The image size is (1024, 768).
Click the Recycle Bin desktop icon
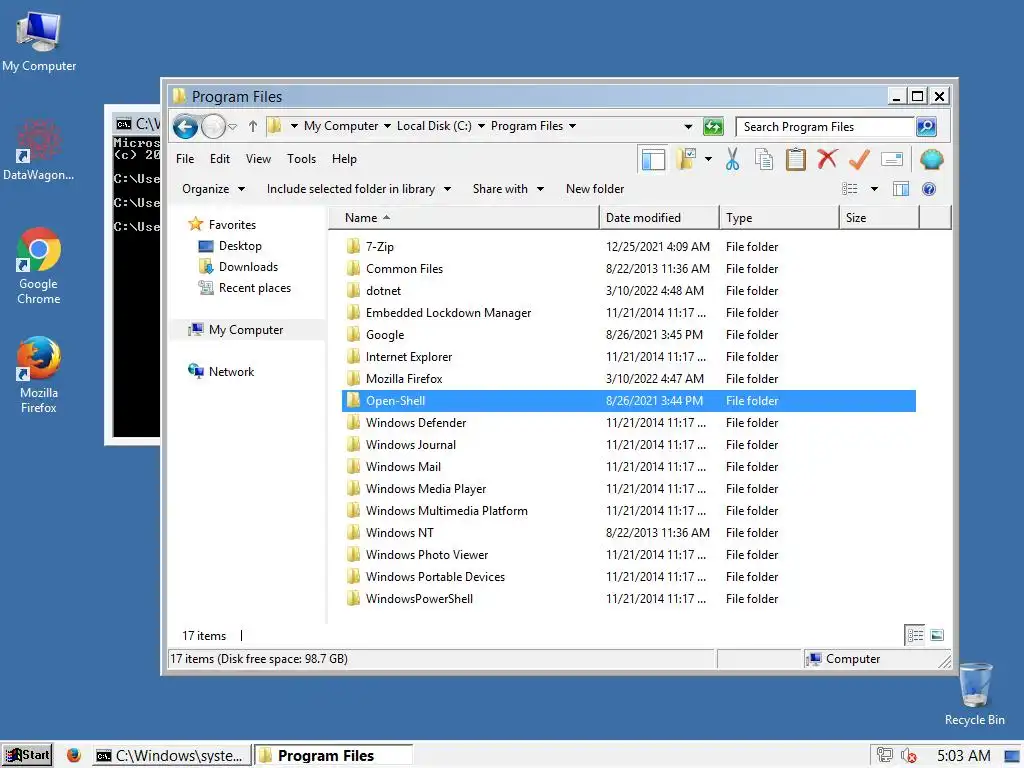pos(974,694)
